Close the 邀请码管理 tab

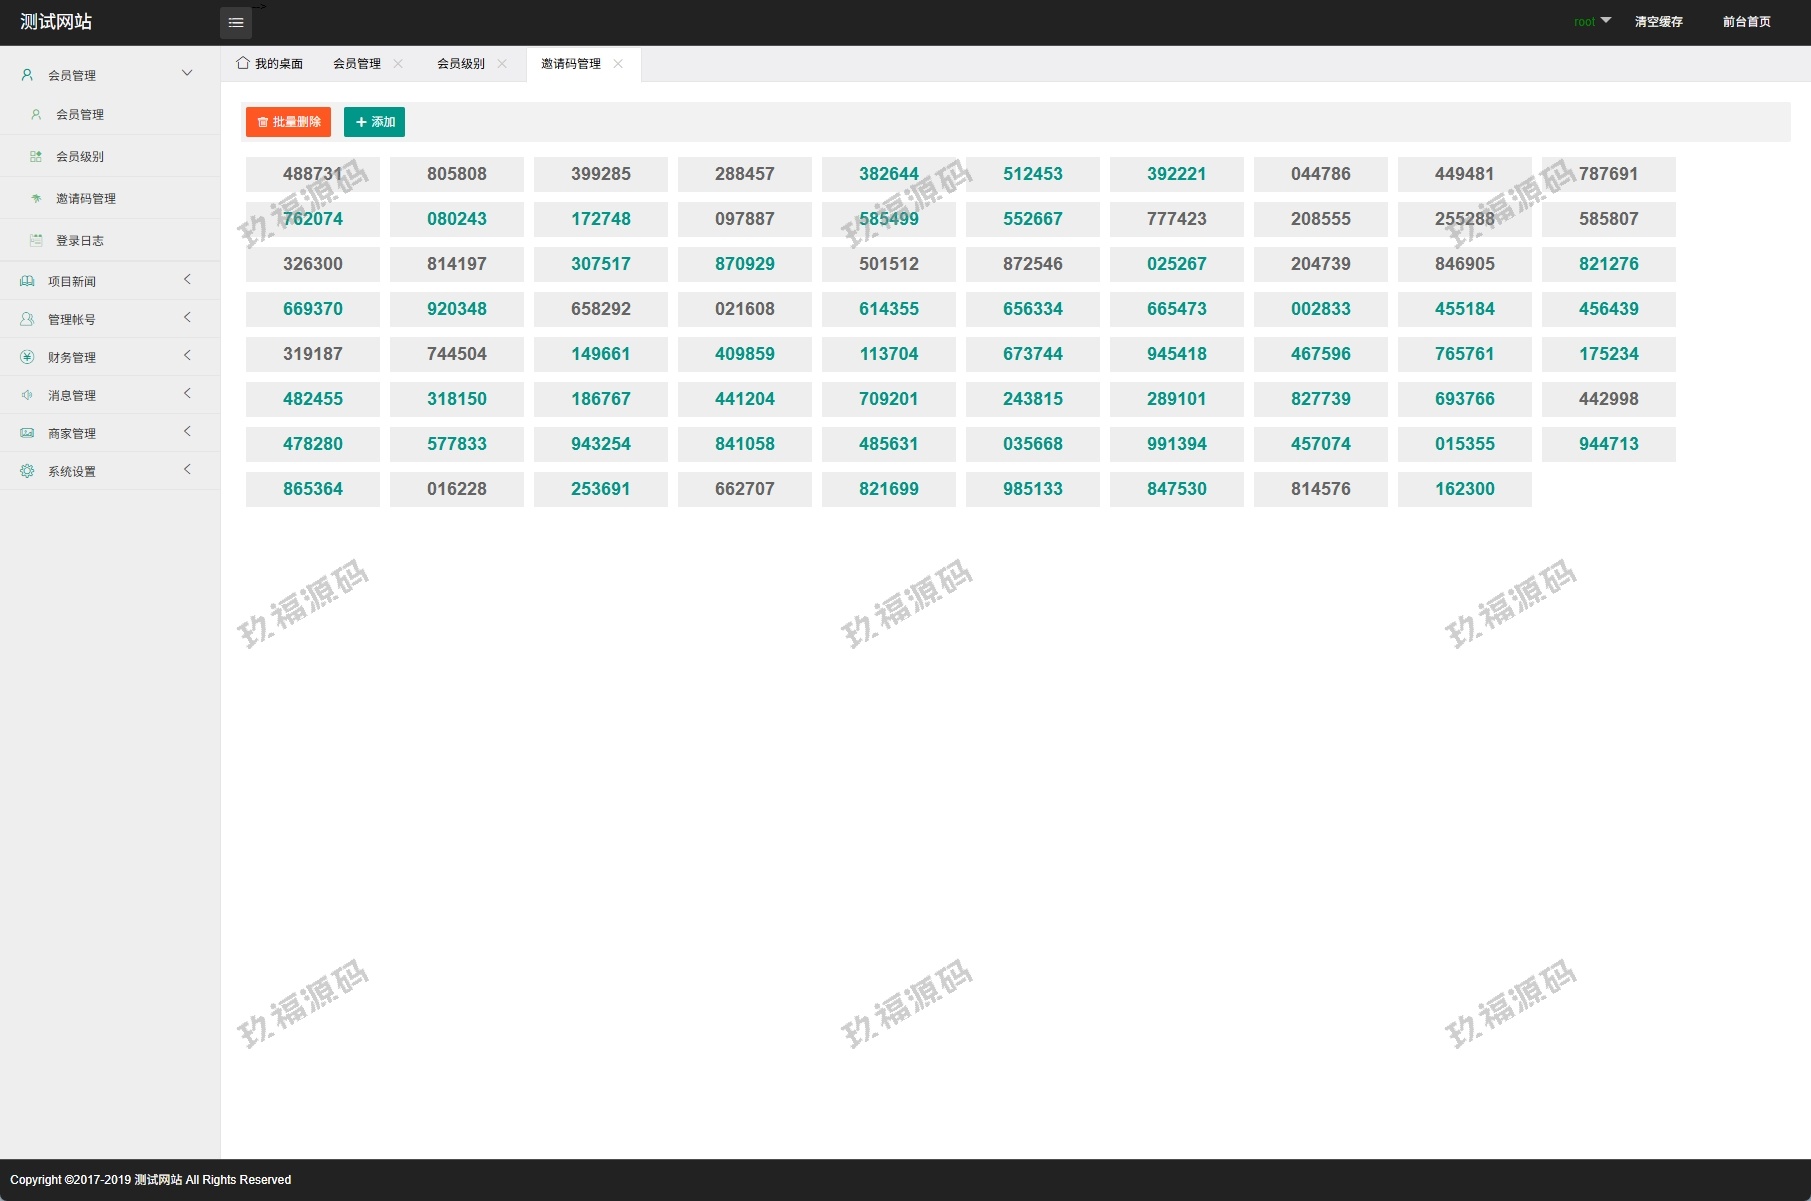[618, 63]
